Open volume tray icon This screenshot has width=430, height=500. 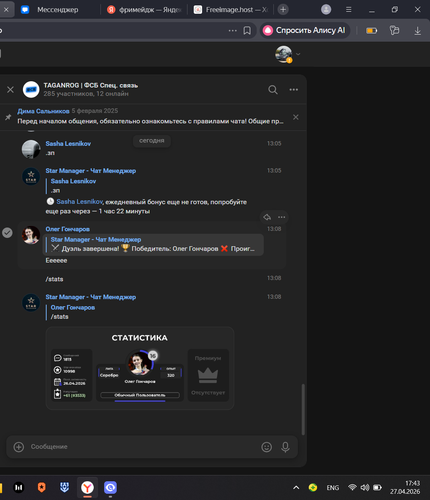pyautogui.click(x=365, y=487)
